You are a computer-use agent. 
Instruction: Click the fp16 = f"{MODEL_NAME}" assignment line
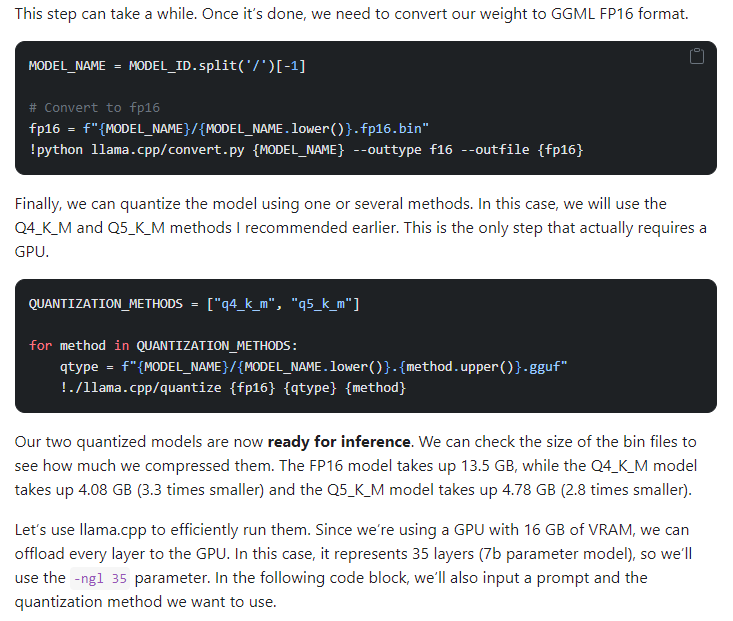[x=229, y=128]
